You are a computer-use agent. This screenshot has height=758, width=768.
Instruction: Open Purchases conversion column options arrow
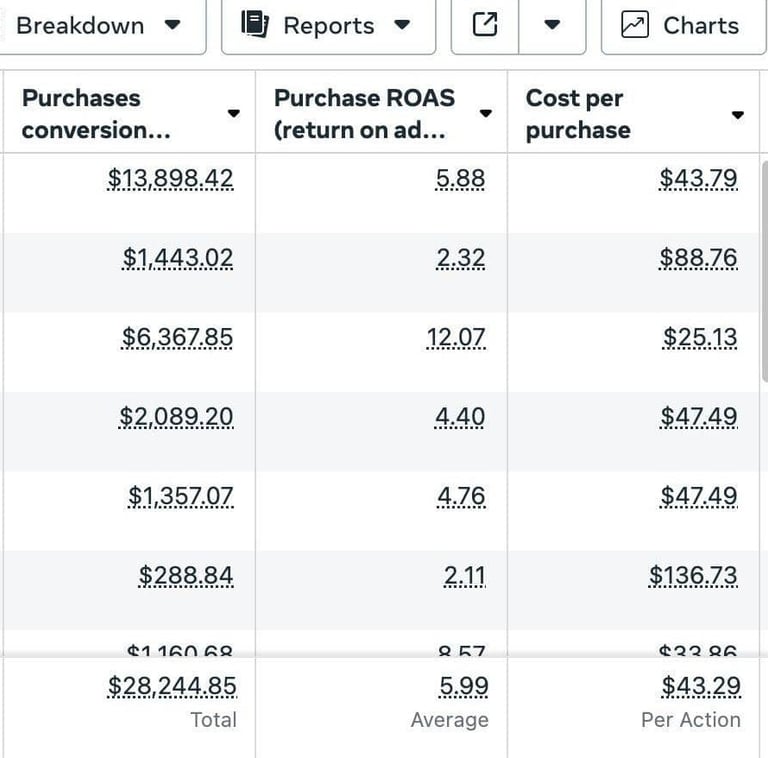pos(234,114)
